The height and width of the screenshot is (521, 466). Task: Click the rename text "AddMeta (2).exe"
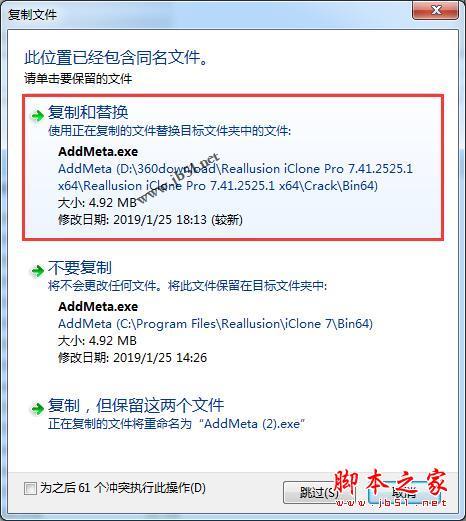(x=252, y=424)
